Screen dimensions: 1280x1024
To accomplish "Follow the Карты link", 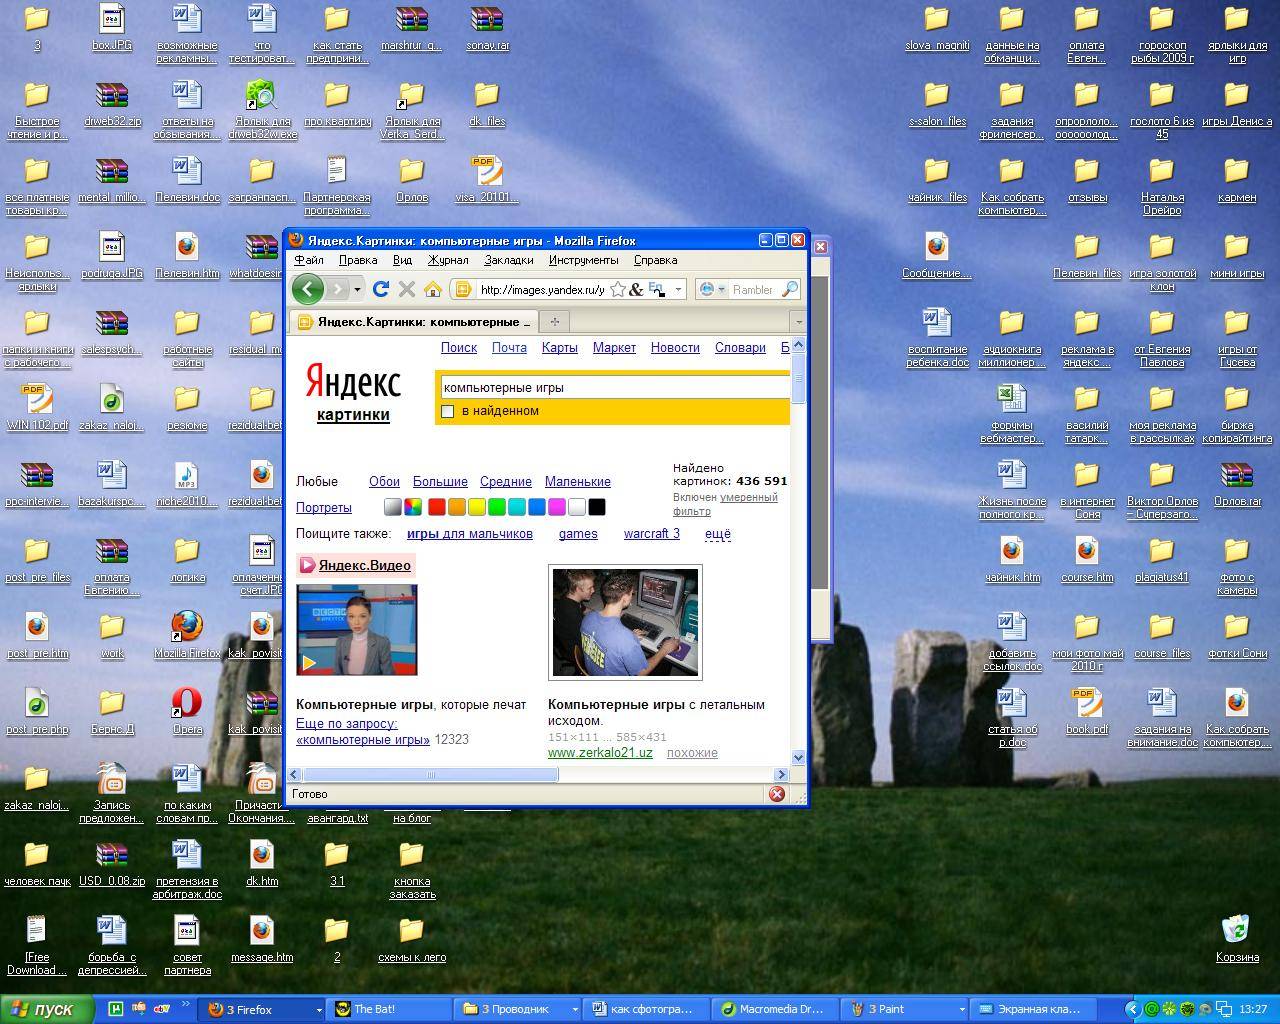I will (559, 348).
